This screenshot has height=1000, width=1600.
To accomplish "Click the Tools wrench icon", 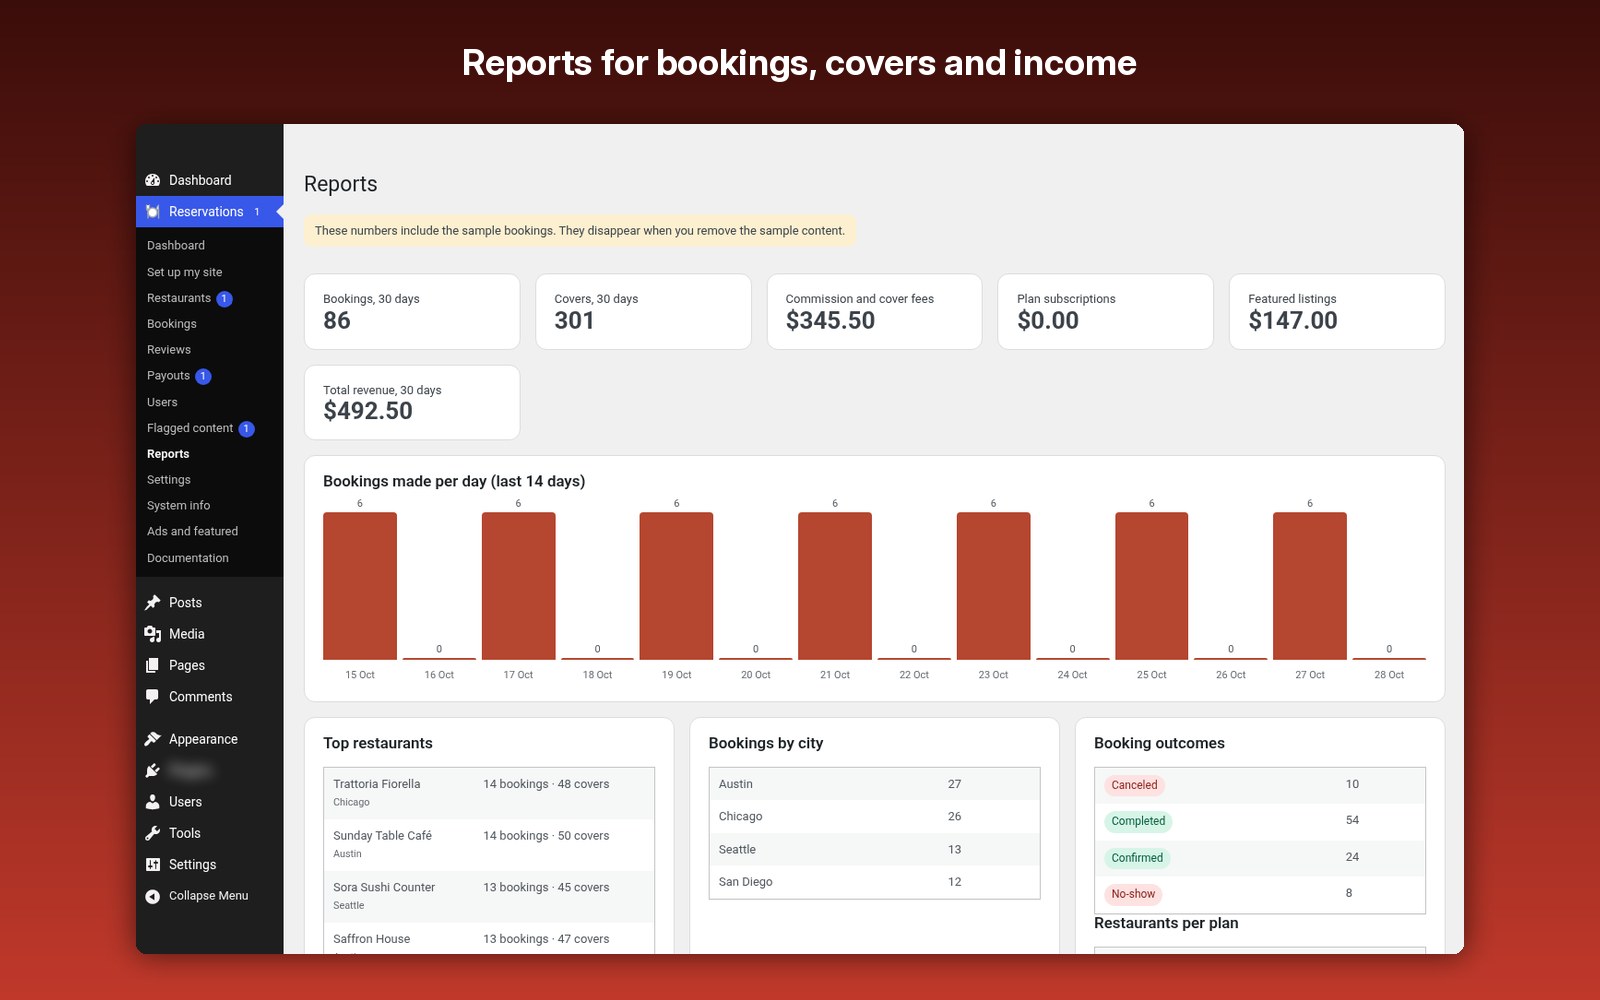I will [x=153, y=833].
